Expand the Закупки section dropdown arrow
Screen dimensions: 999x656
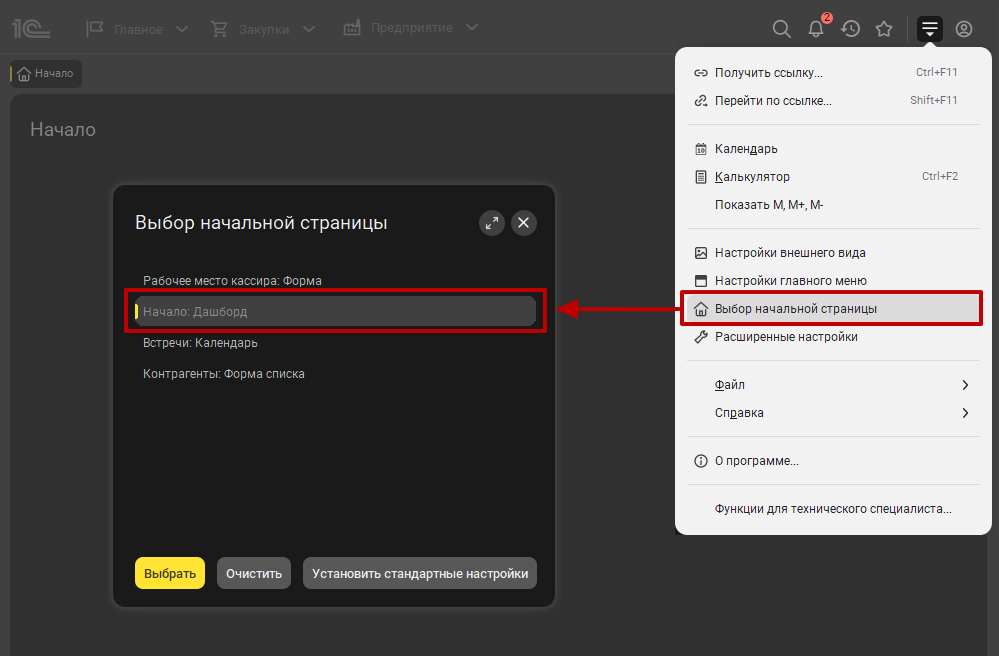[x=309, y=29]
